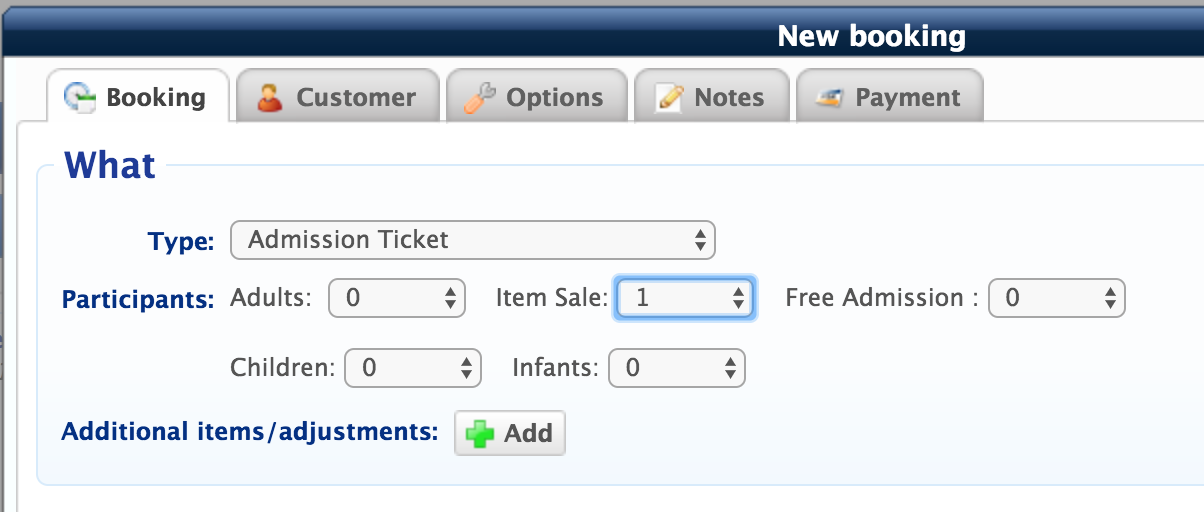This screenshot has height=512, width=1204.
Task: Click the Booking tab calendar icon
Action: (79, 97)
